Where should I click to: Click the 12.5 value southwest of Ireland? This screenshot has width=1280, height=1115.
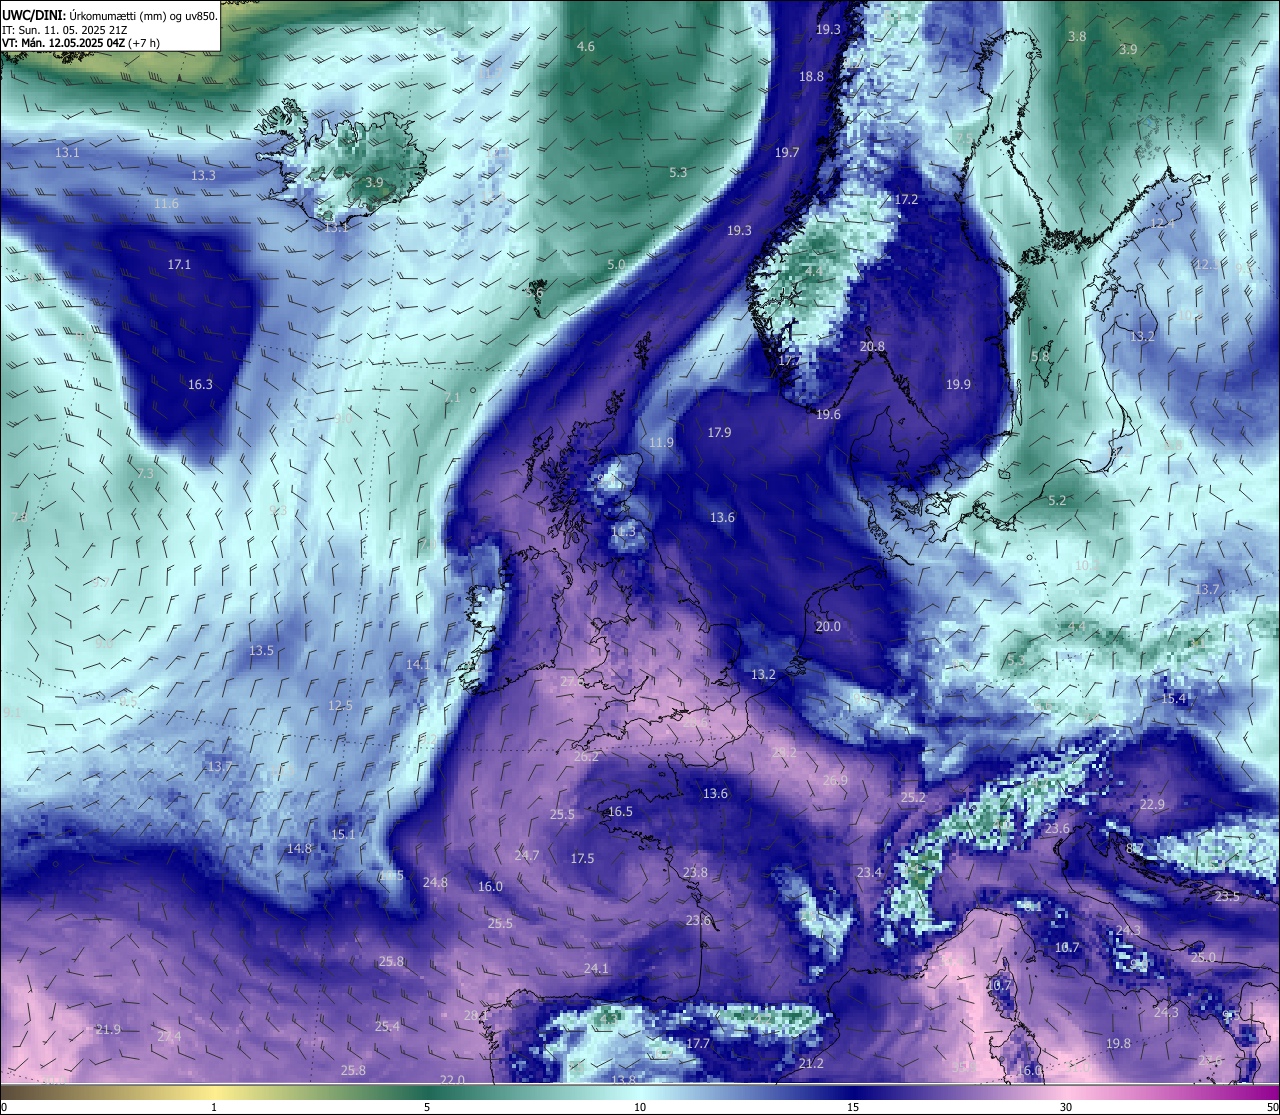coord(340,706)
